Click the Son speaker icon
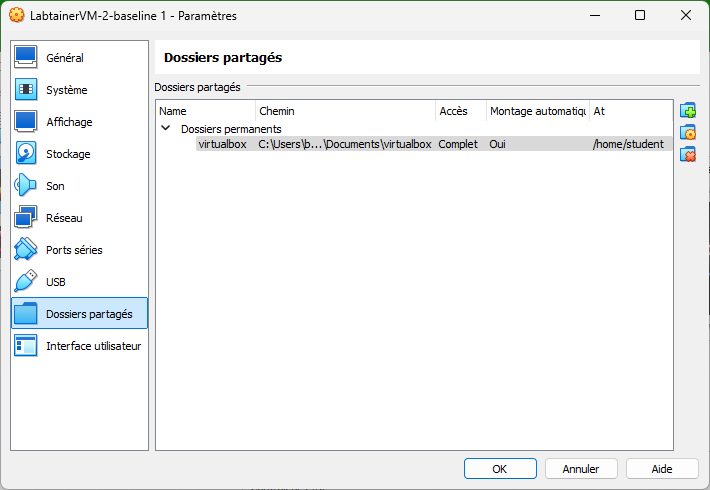 click(x=26, y=186)
